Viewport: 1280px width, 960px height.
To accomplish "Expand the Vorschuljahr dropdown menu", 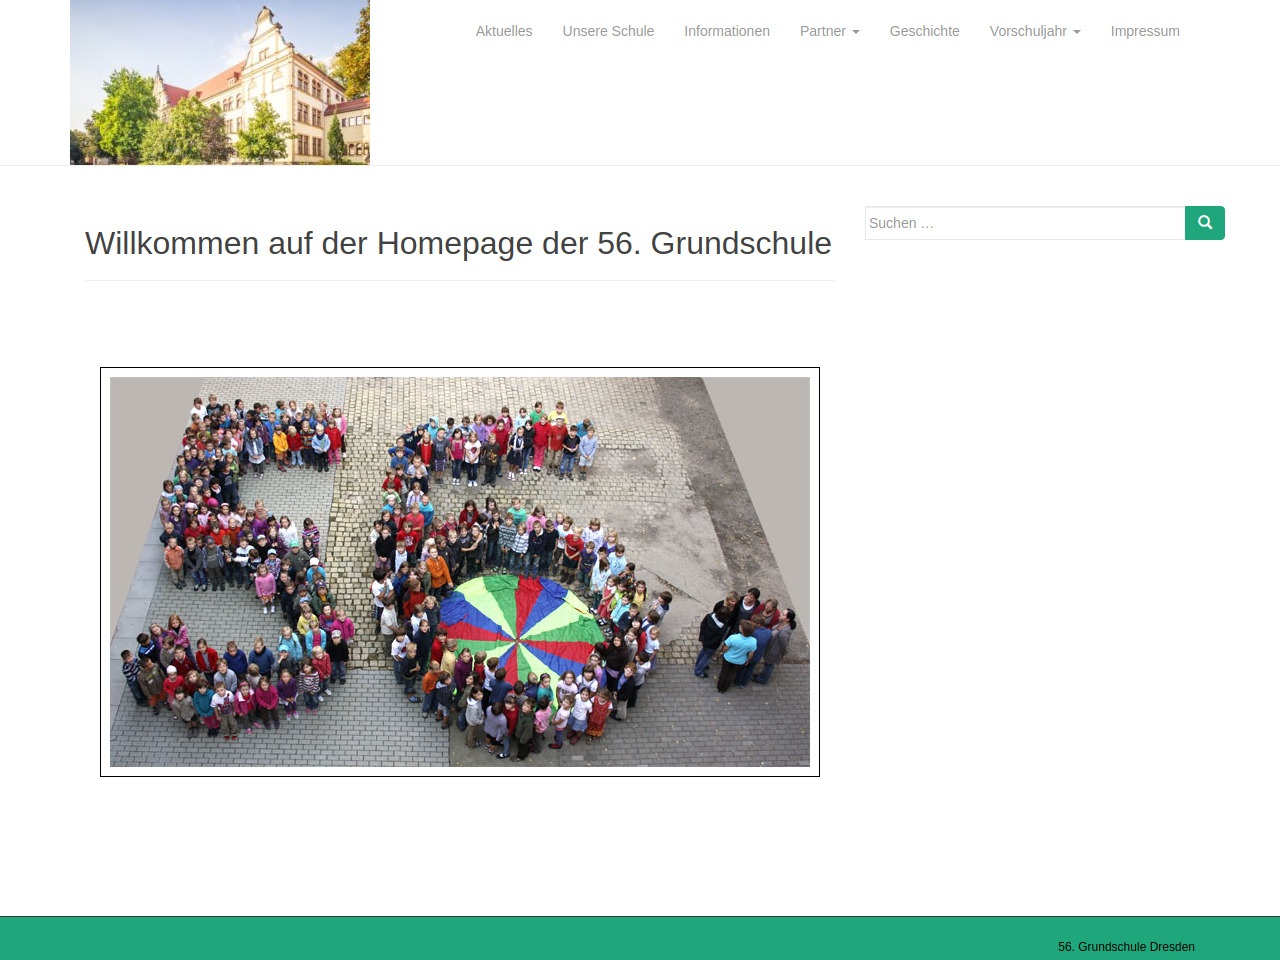I will (1028, 31).
